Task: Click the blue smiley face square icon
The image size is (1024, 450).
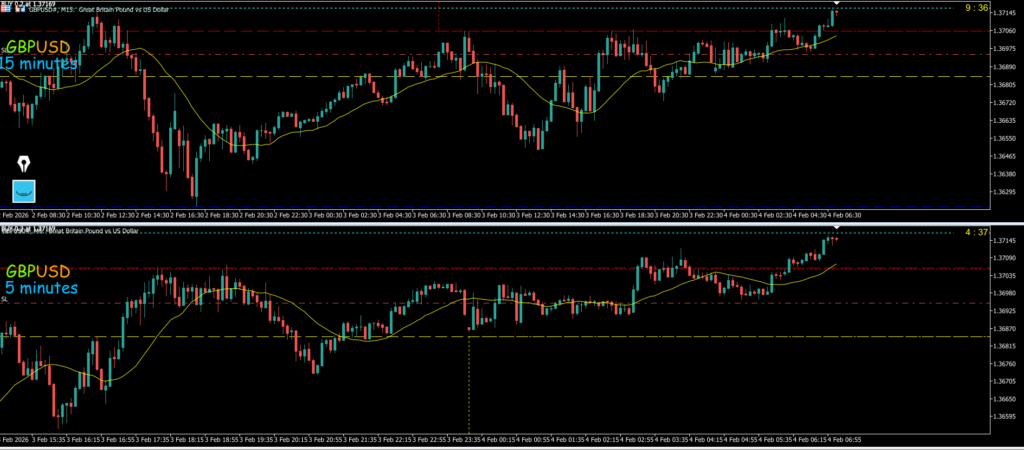Action: click(x=25, y=190)
